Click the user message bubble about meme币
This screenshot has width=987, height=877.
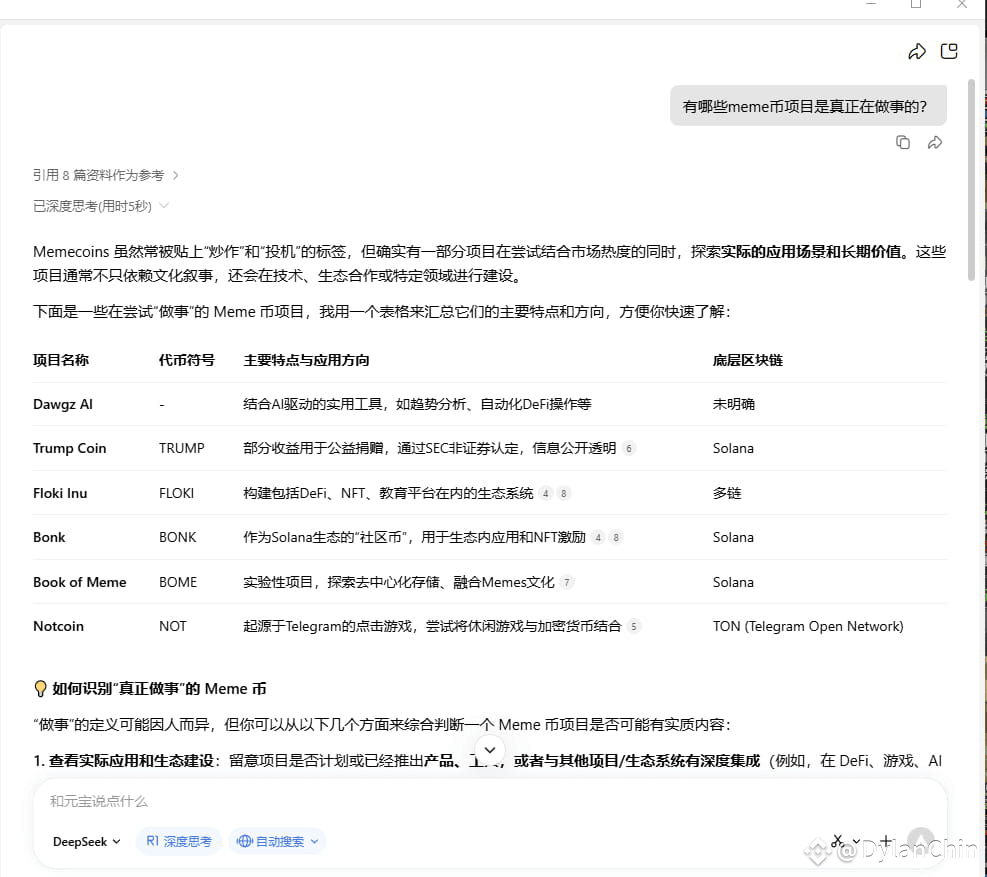[x=808, y=106]
